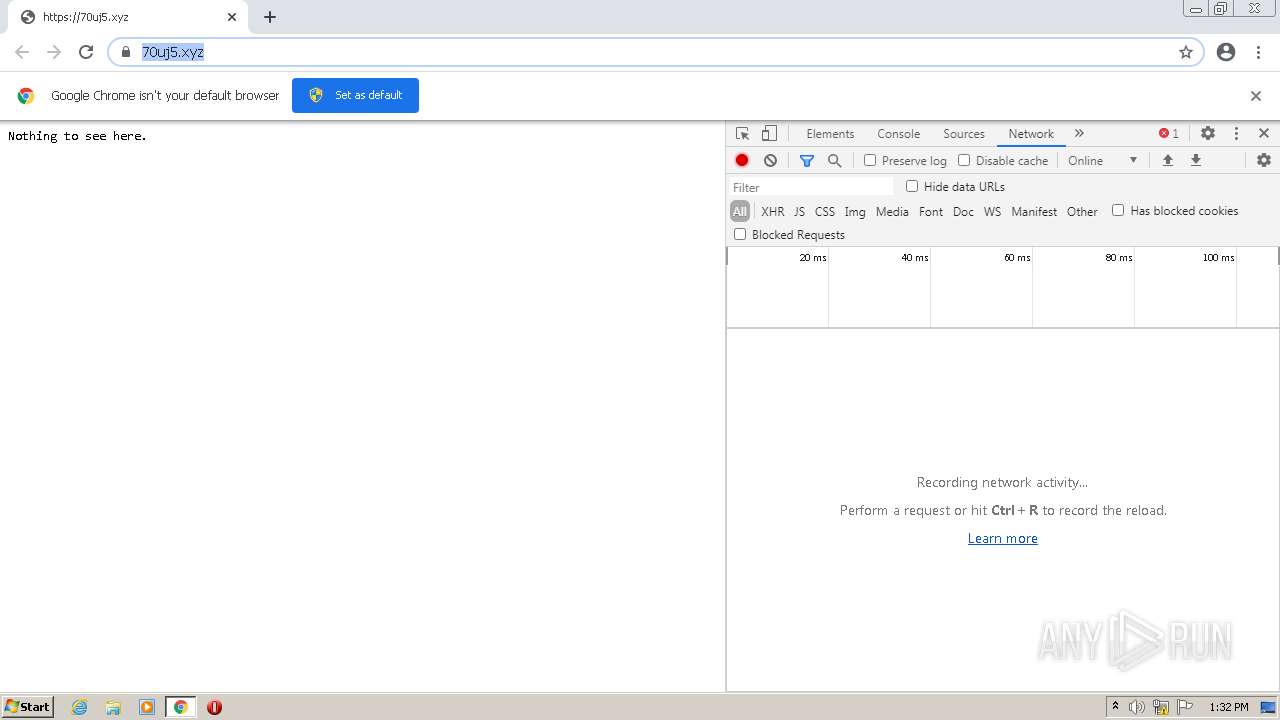
Task: Expand more DevTools tabs chevron
Action: (x=1079, y=133)
